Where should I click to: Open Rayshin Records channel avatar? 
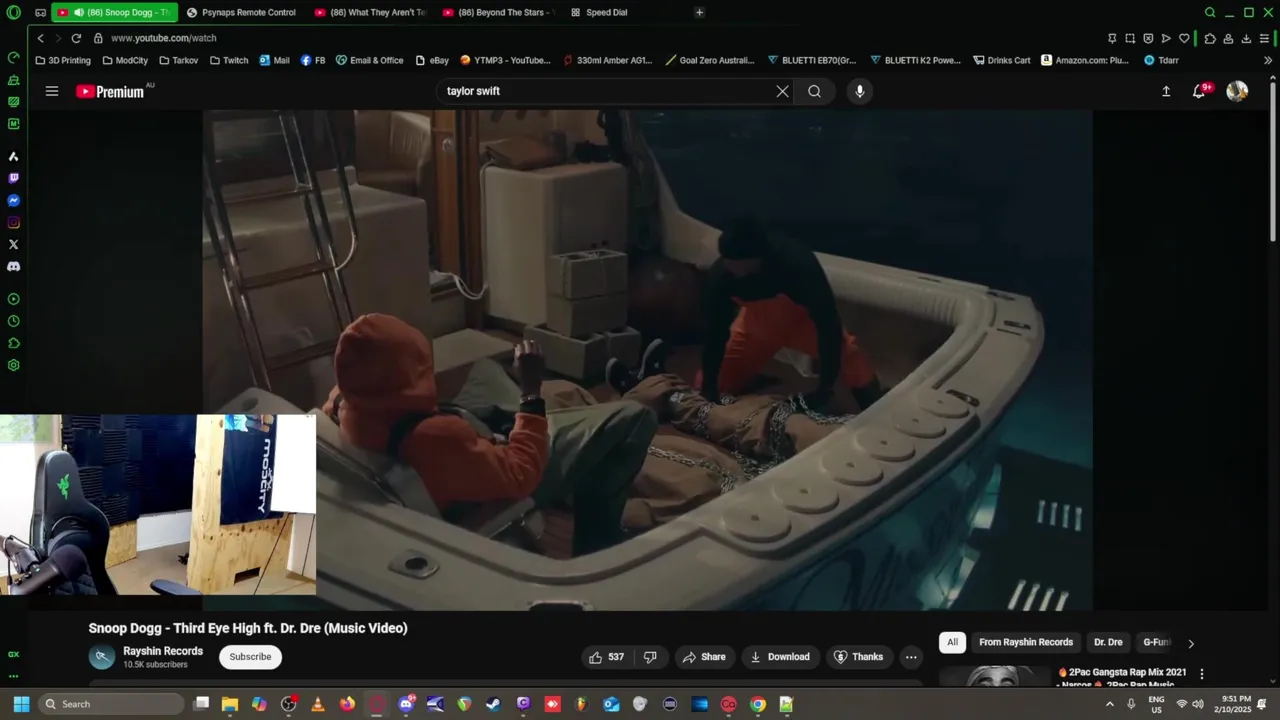102,657
